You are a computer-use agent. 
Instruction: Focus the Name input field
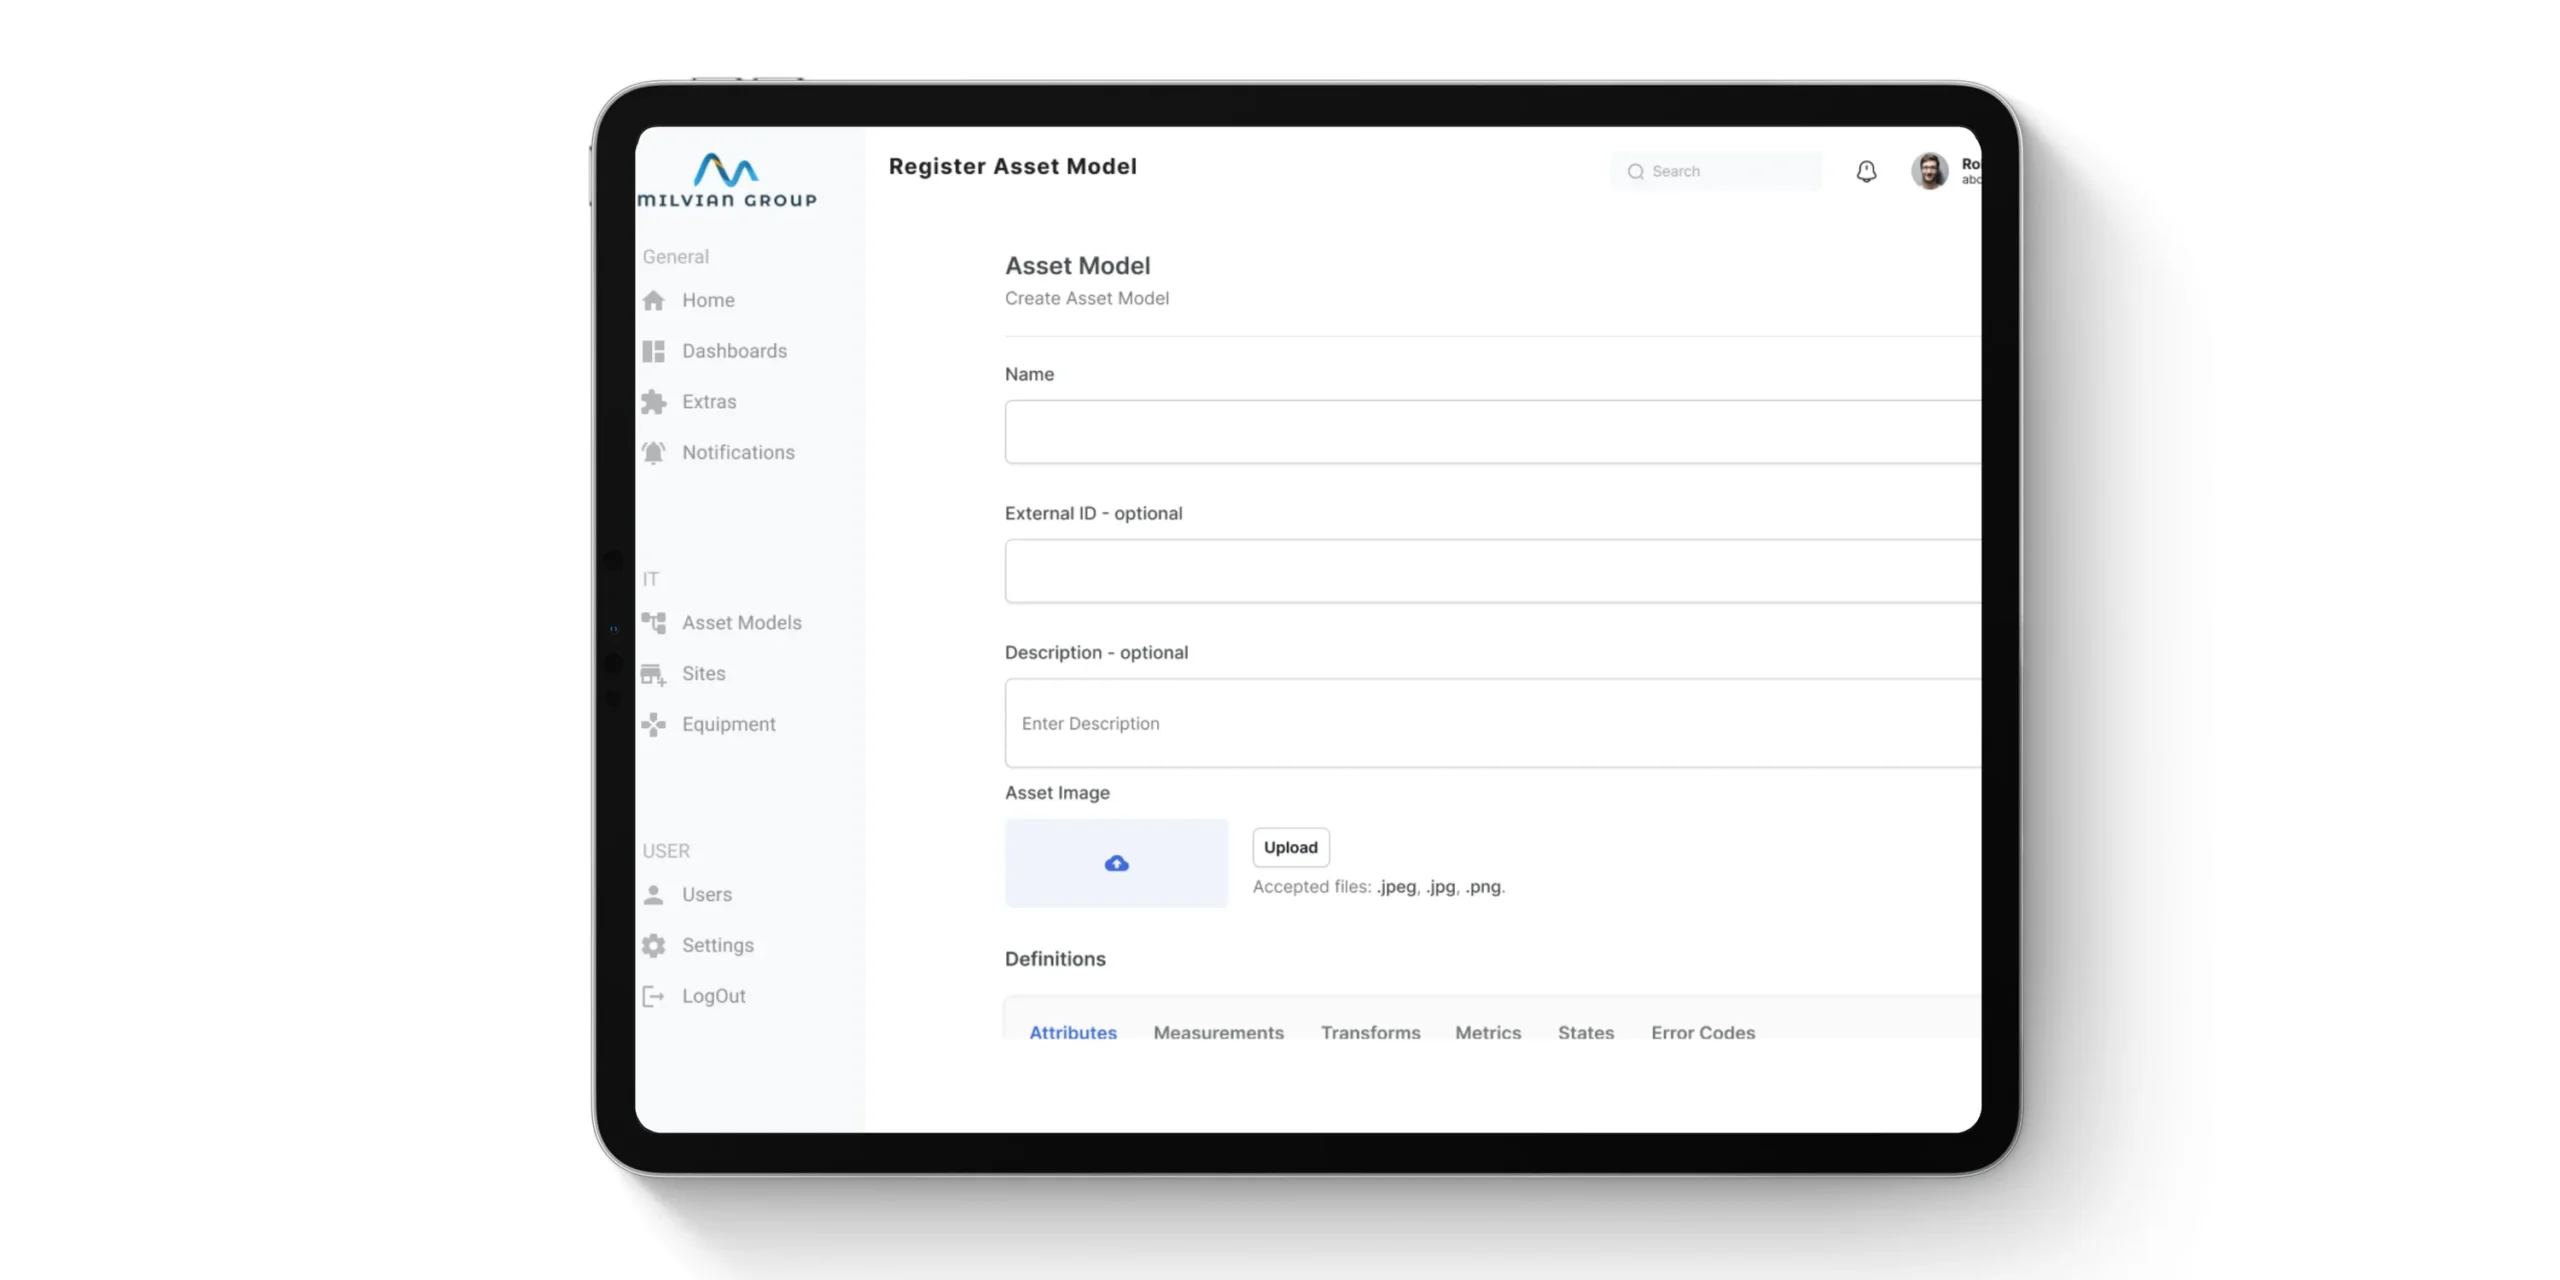pyautogui.click(x=1490, y=432)
